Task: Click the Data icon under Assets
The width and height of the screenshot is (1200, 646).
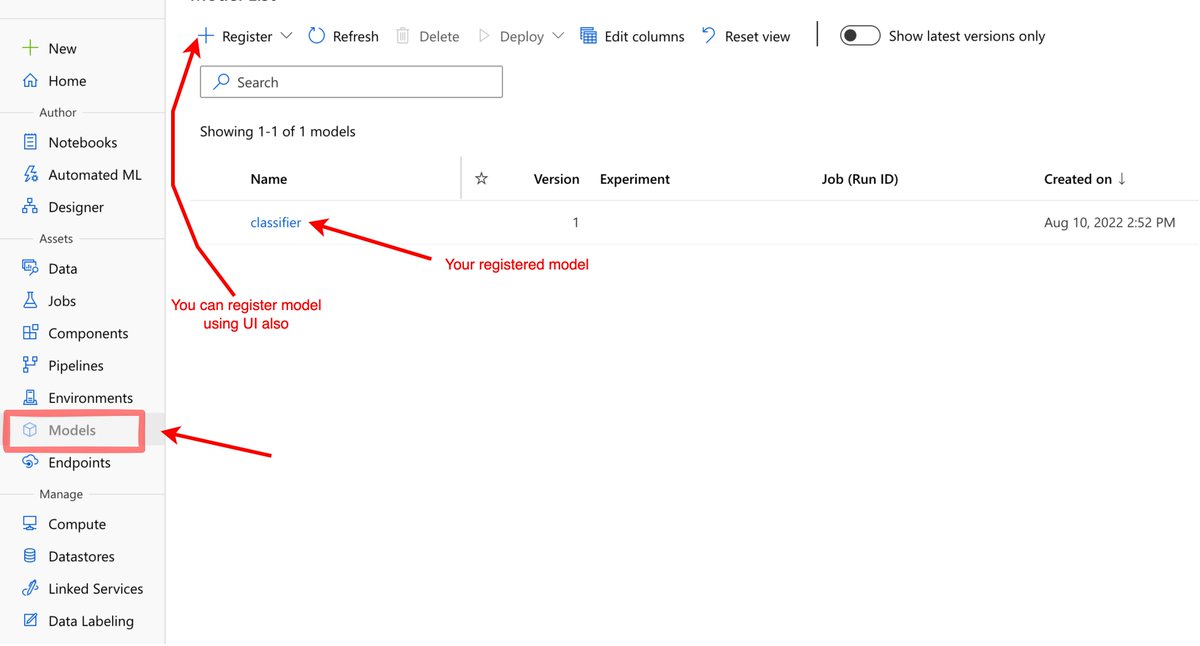Action: [30, 268]
